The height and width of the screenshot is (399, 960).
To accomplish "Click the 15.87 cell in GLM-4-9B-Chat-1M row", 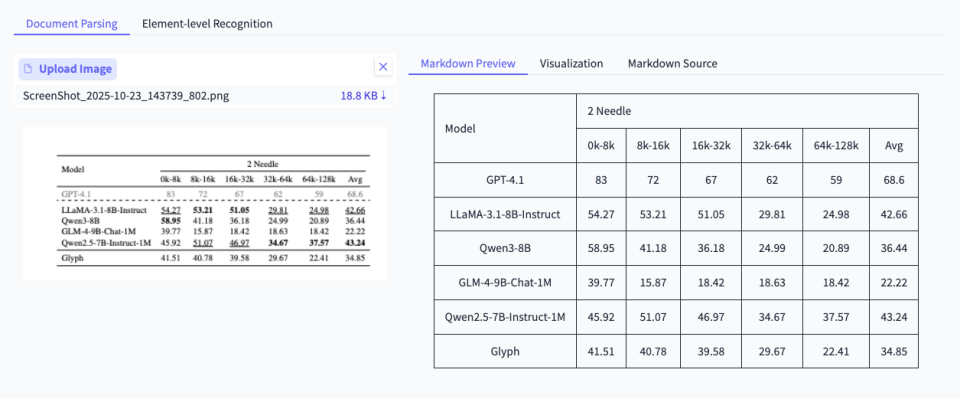I will [x=653, y=283].
